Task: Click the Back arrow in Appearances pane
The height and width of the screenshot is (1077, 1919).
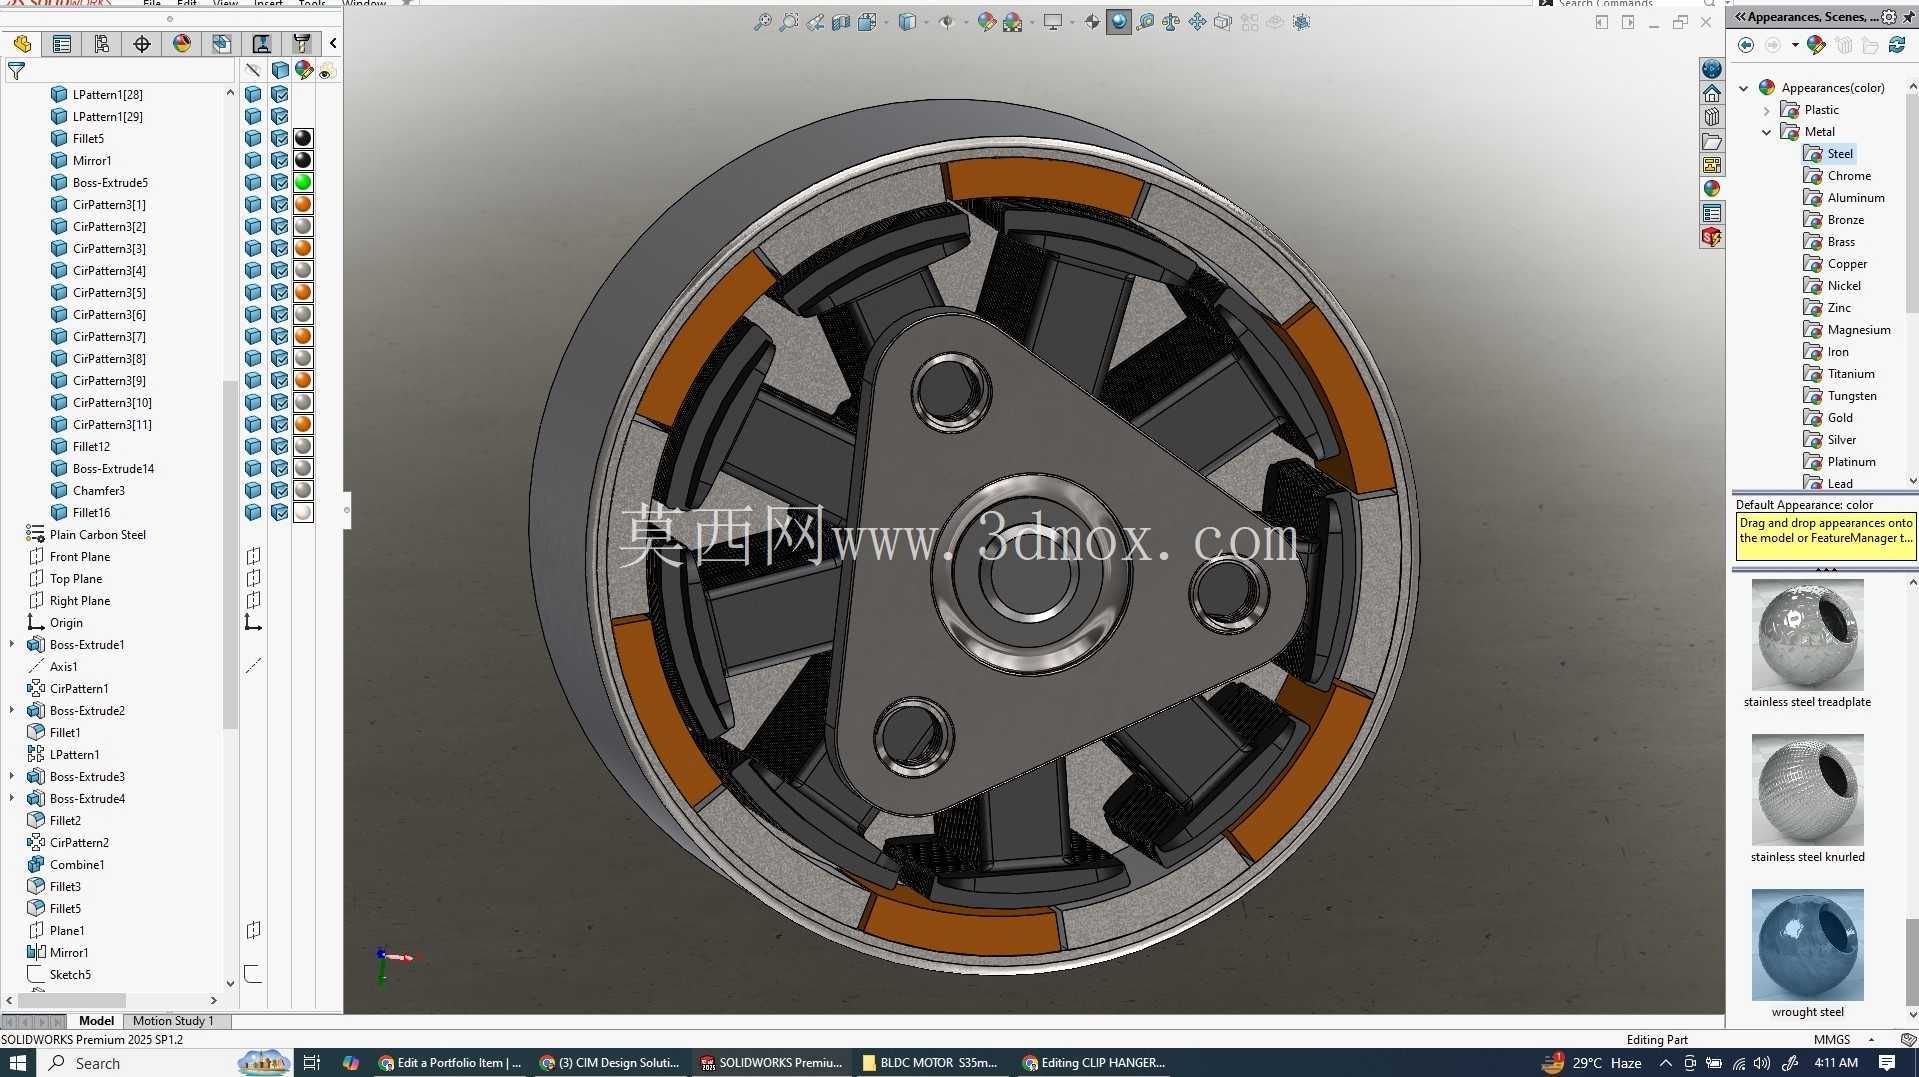Action: click(x=1746, y=45)
